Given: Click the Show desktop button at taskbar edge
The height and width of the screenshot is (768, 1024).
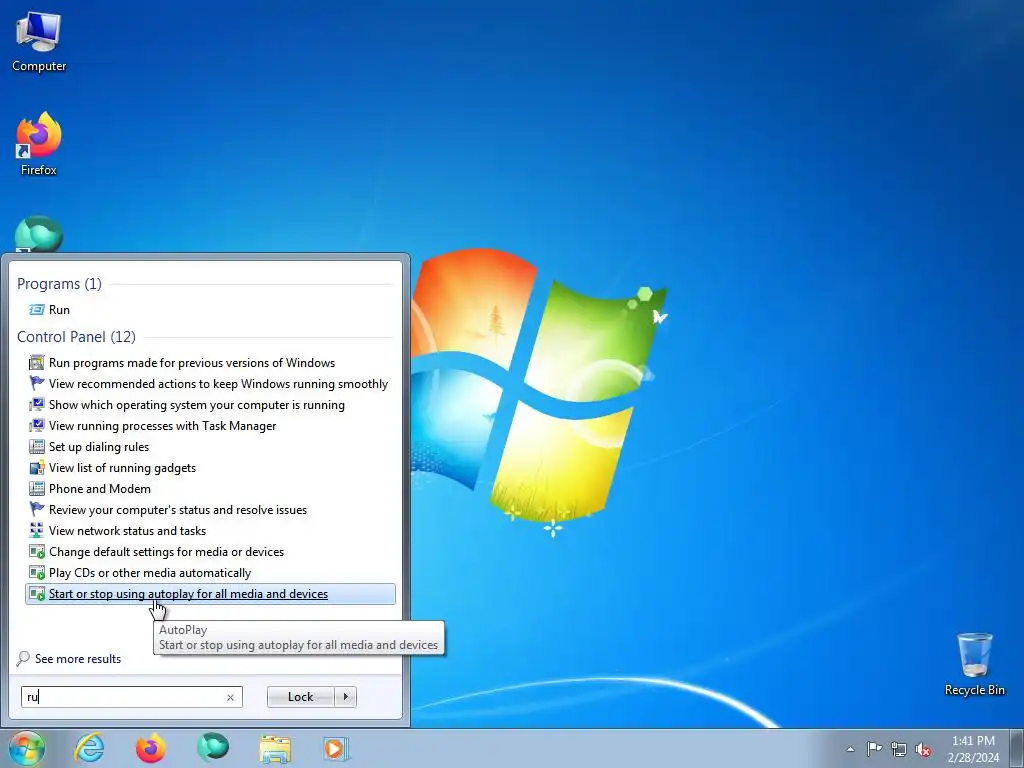Looking at the screenshot, I should click(x=1016, y=748).
